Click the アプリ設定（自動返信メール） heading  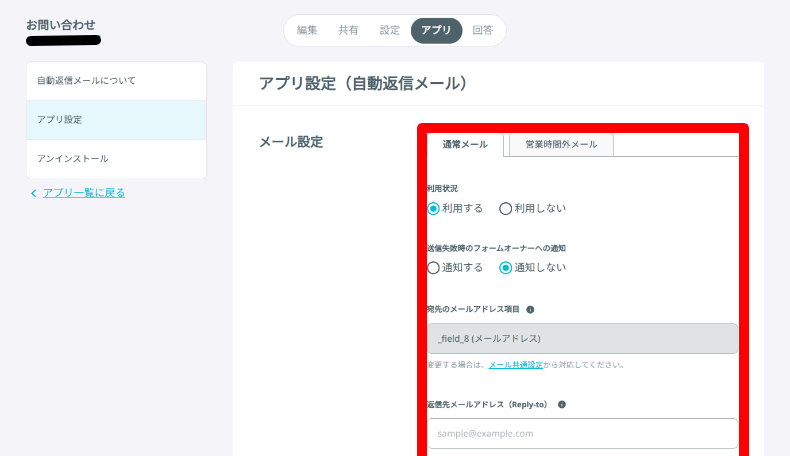363,84
